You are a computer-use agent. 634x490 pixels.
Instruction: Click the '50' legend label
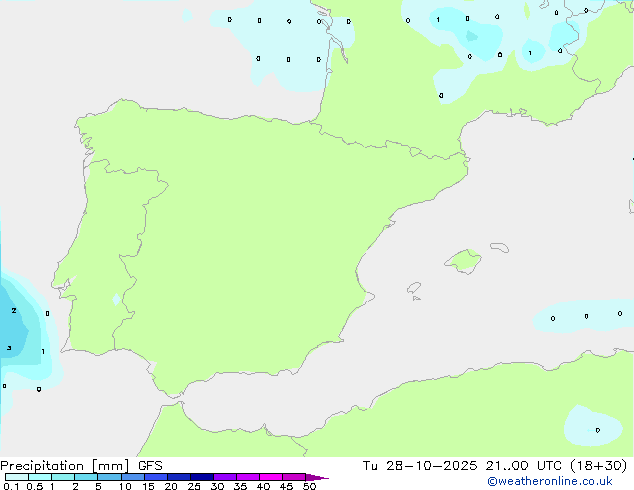coord(309,486)
